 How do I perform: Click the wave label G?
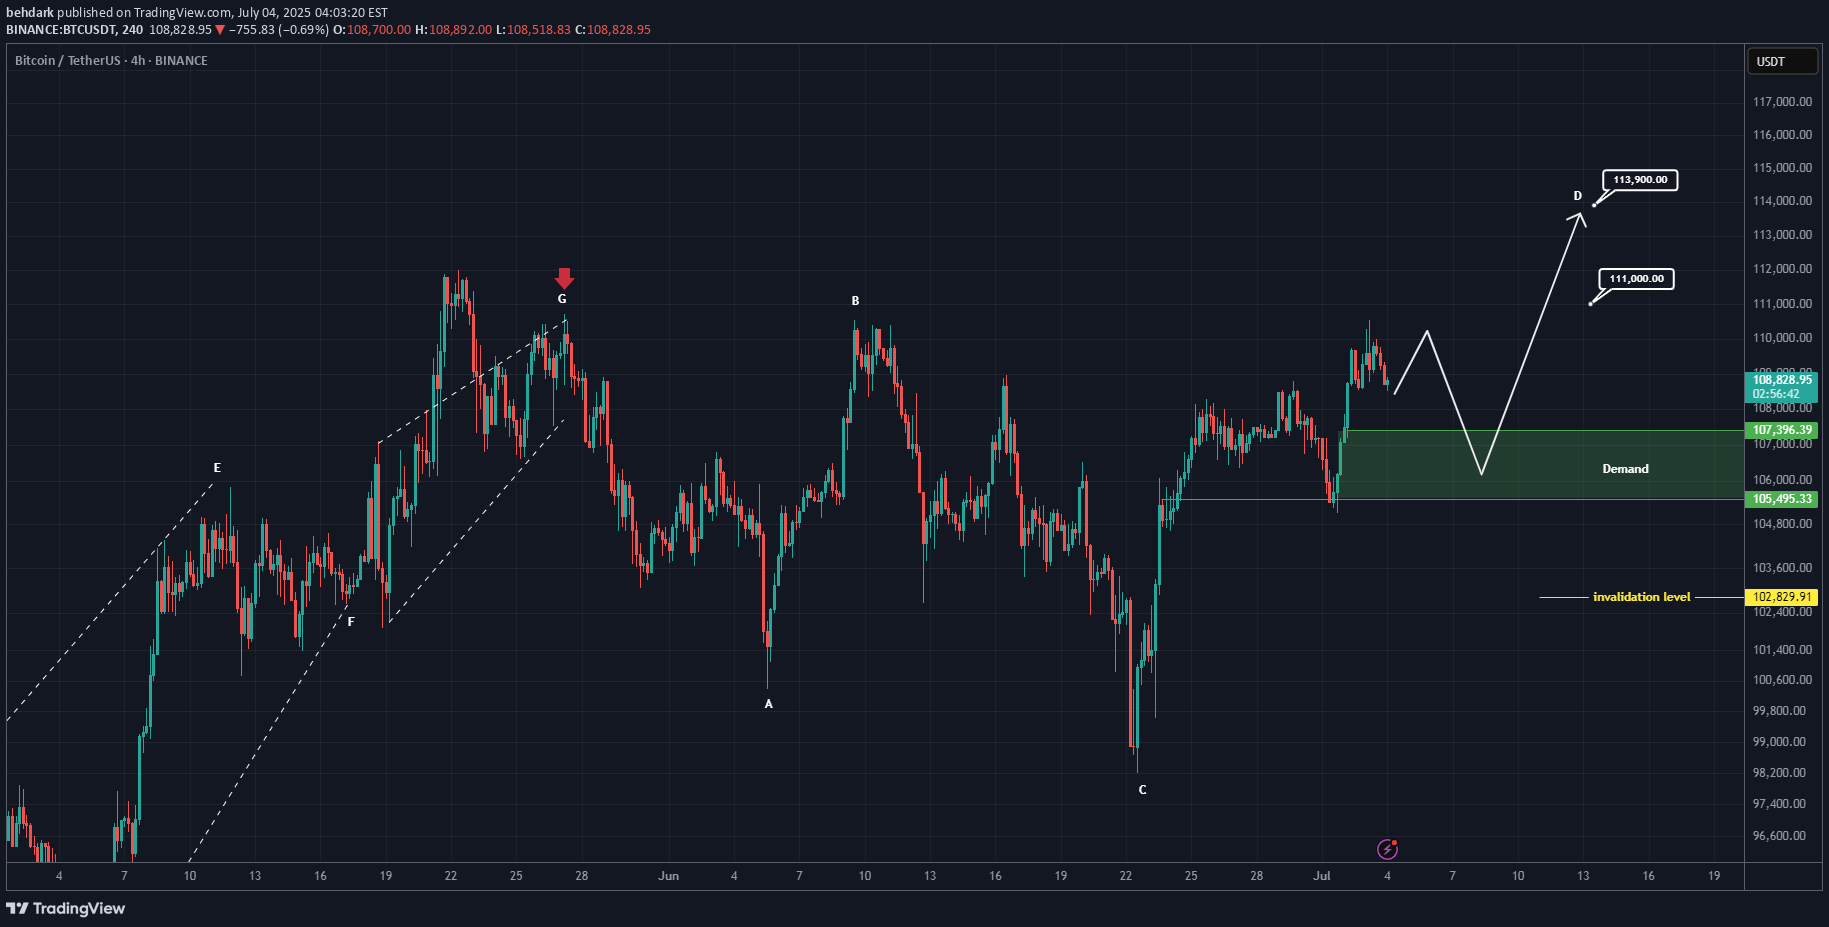tap(562, 299)
